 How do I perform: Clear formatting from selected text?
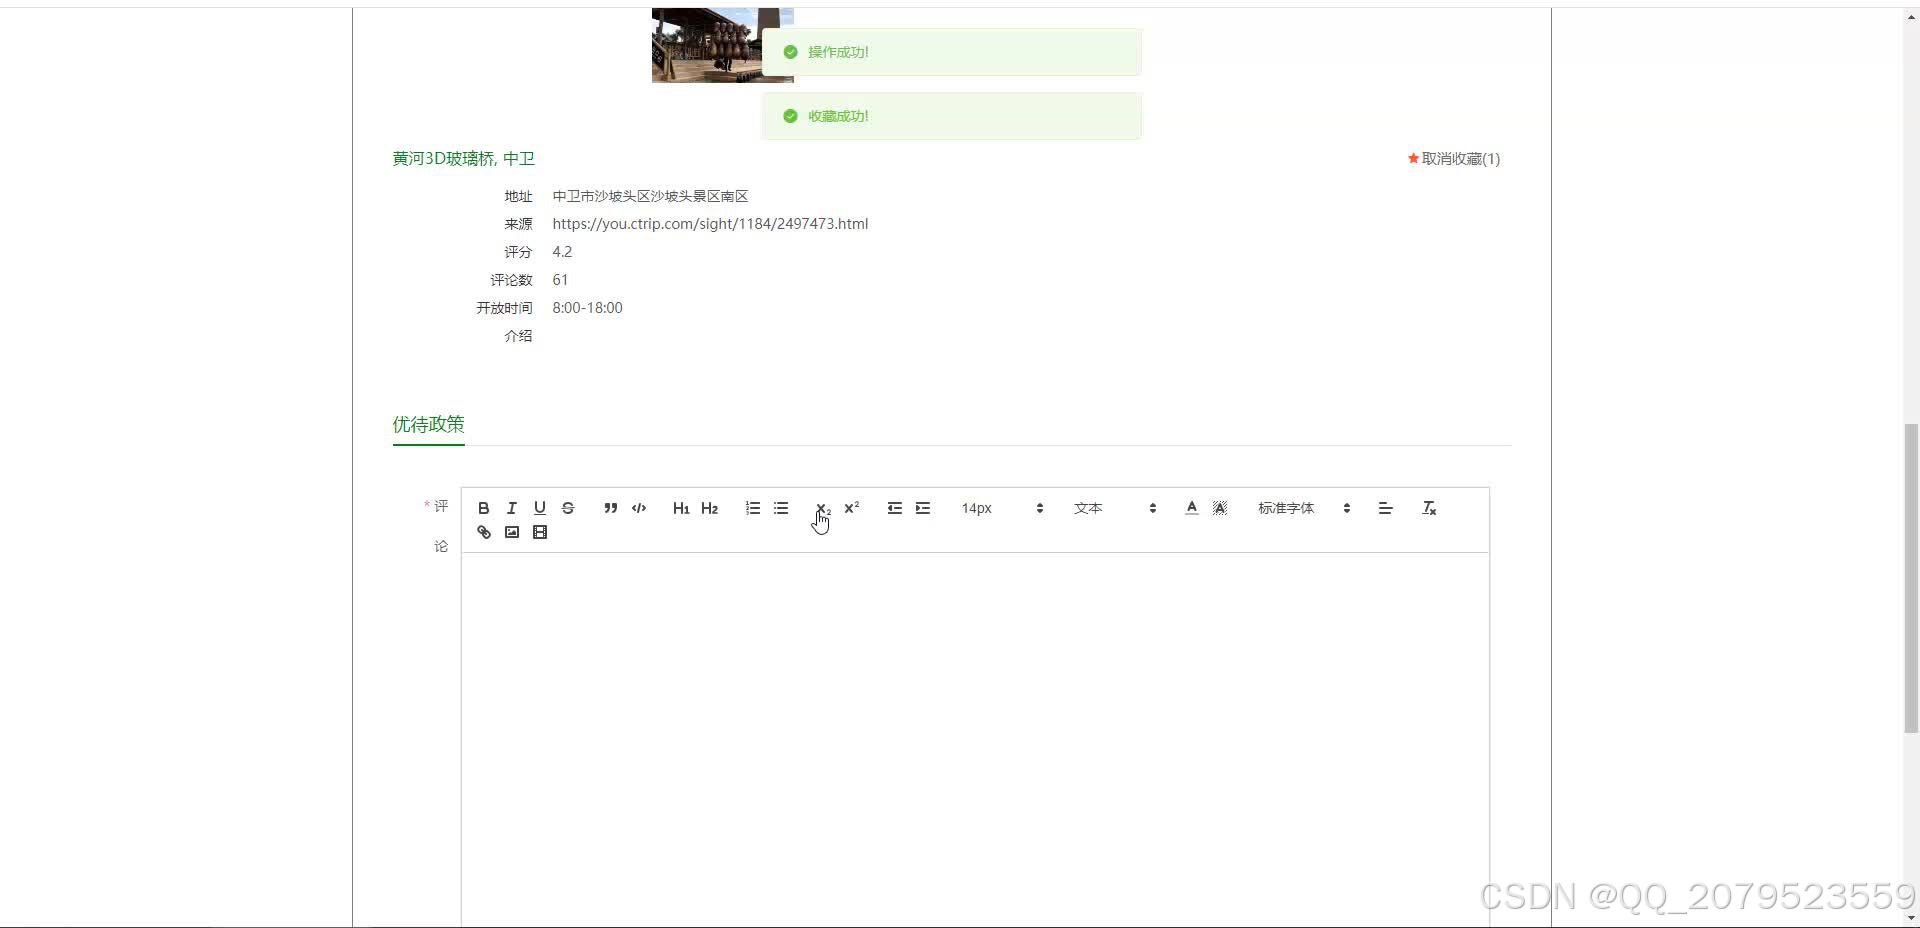(x=1430, y=508)
